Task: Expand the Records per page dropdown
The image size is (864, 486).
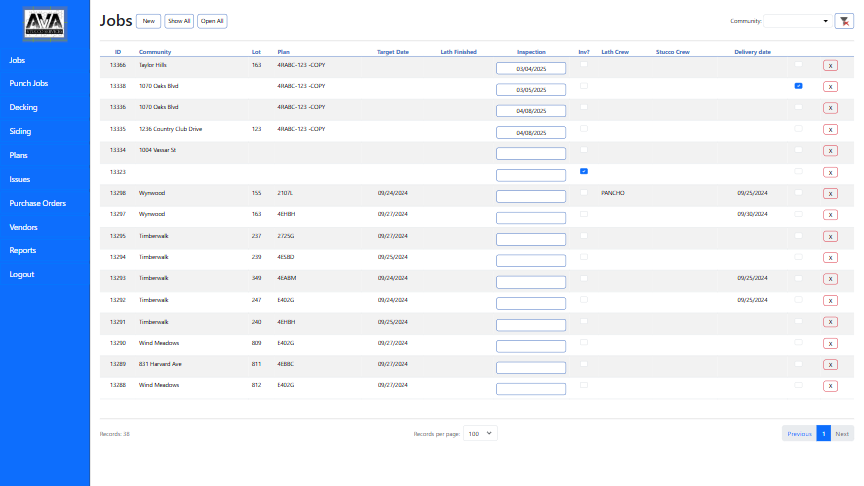Action: 481,434
